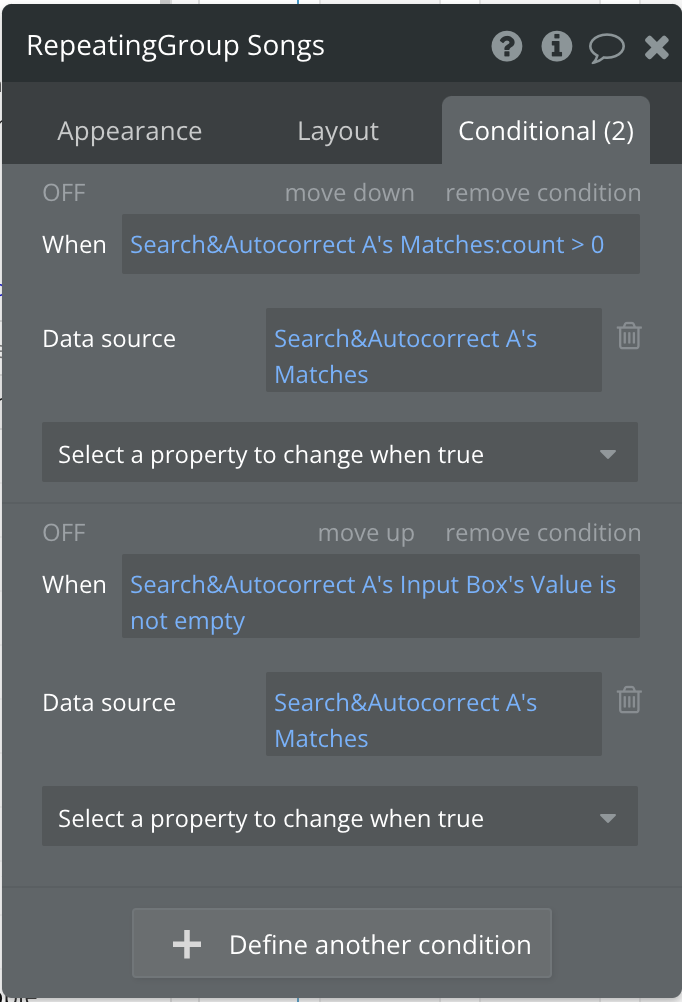Delete first condition's Data source property
The image size is (682, 1002).
(x=629, y=336)
